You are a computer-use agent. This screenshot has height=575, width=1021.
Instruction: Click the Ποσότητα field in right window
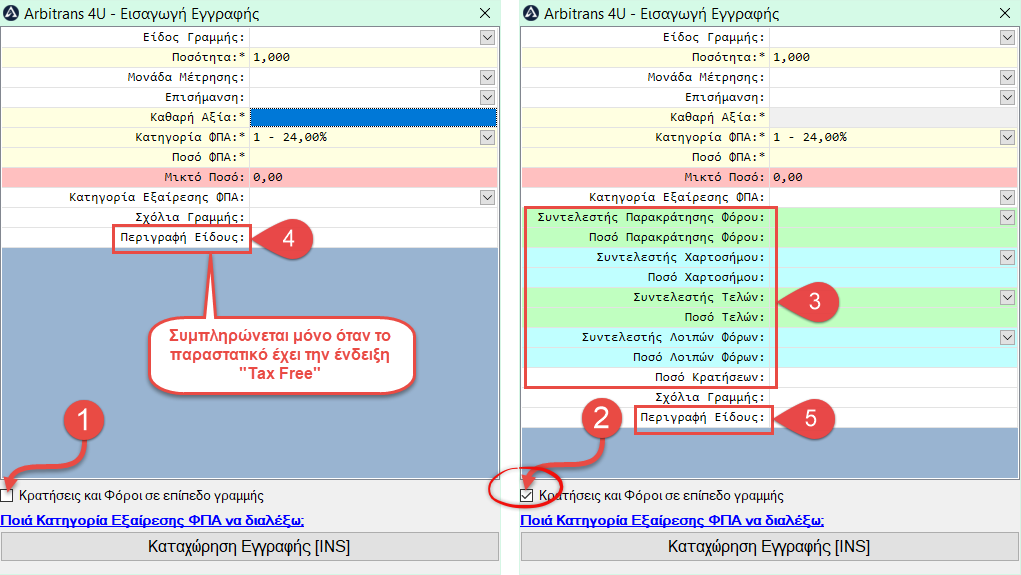point(893,57)
